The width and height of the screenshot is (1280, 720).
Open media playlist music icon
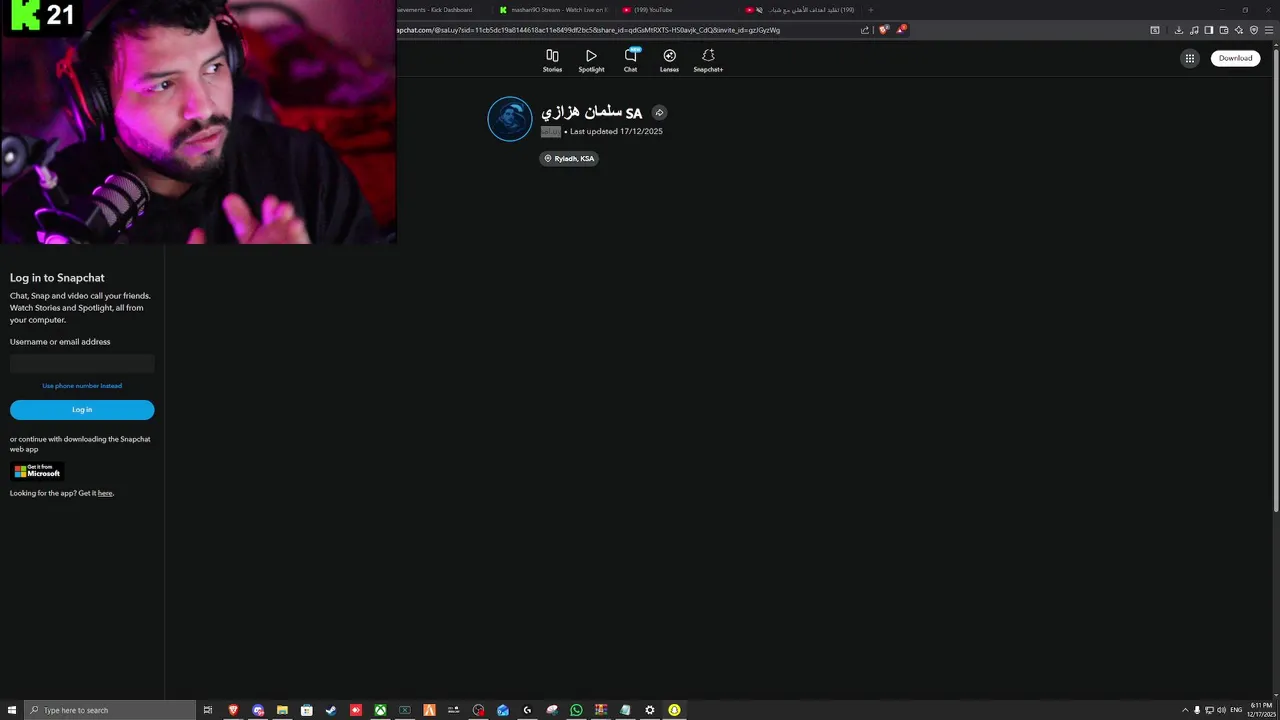pyautogui.click(x=1194, y=30)
